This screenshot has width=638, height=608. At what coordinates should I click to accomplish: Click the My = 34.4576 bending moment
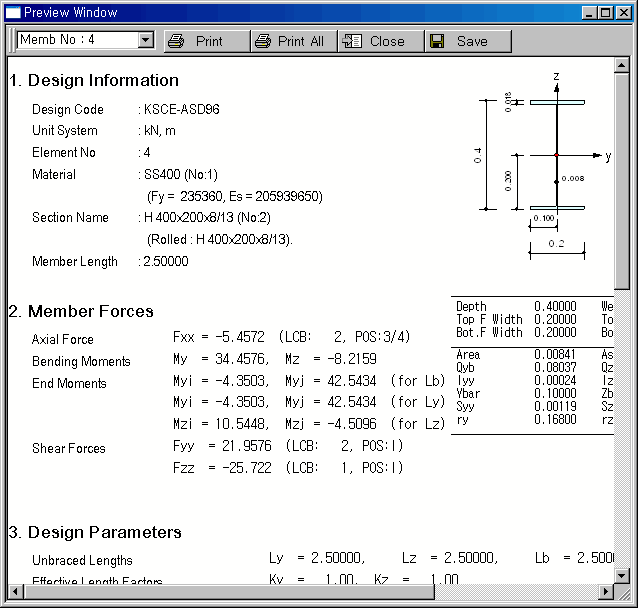coord(221,359)
